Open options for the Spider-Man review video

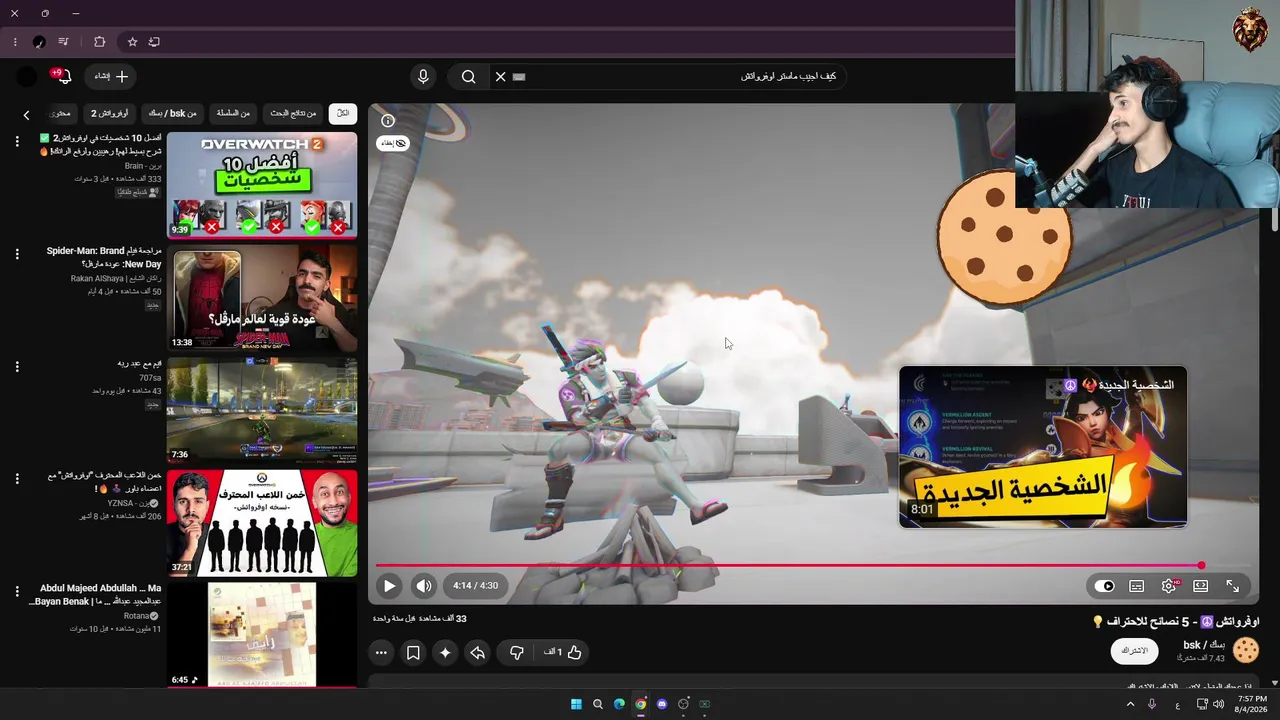17,254
